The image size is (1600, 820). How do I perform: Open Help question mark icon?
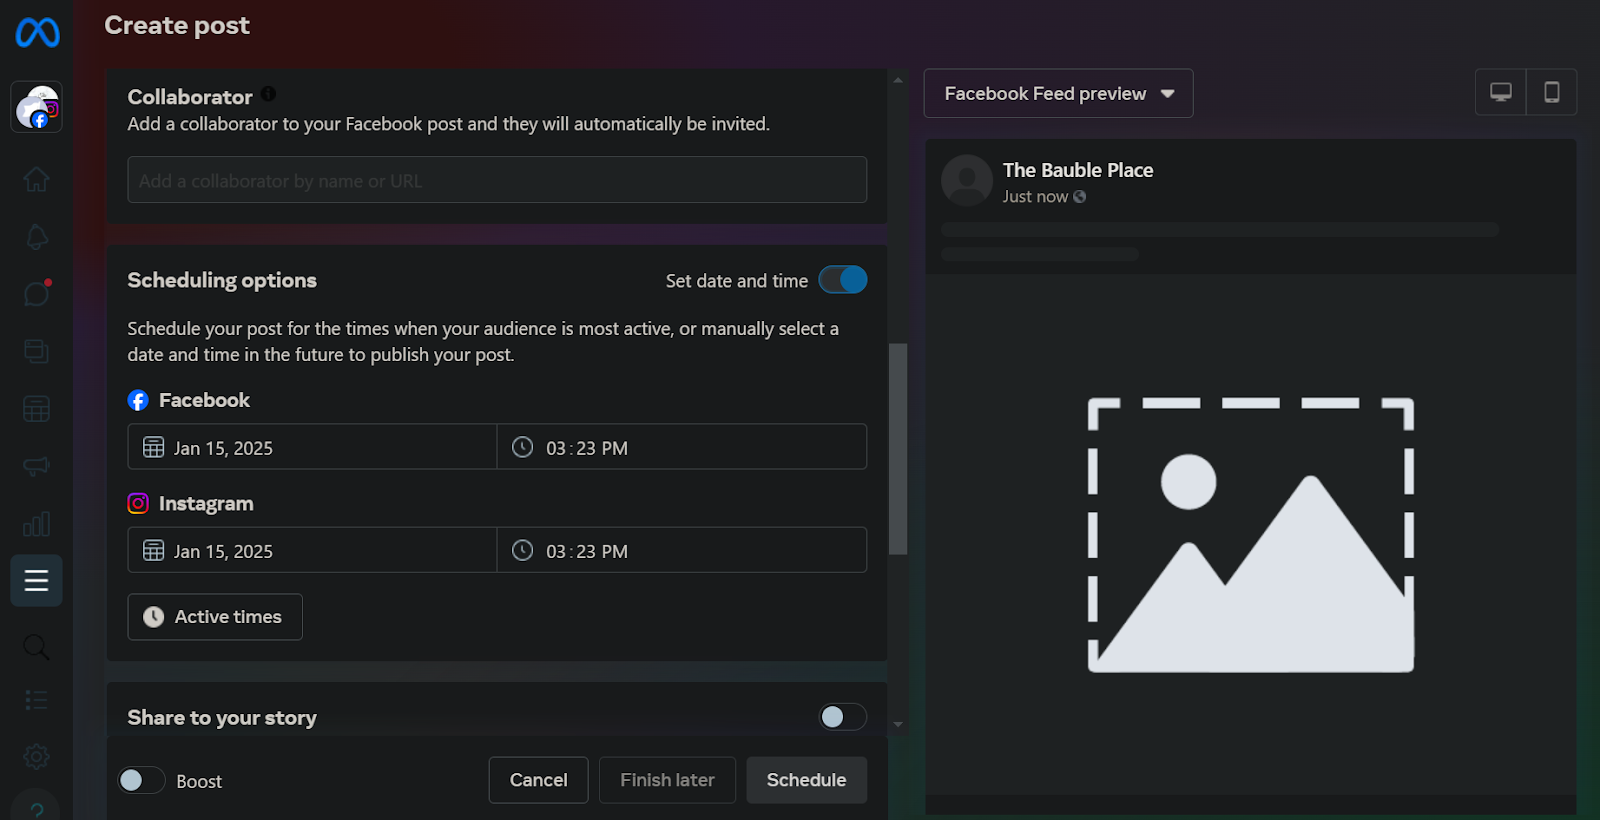36,810
